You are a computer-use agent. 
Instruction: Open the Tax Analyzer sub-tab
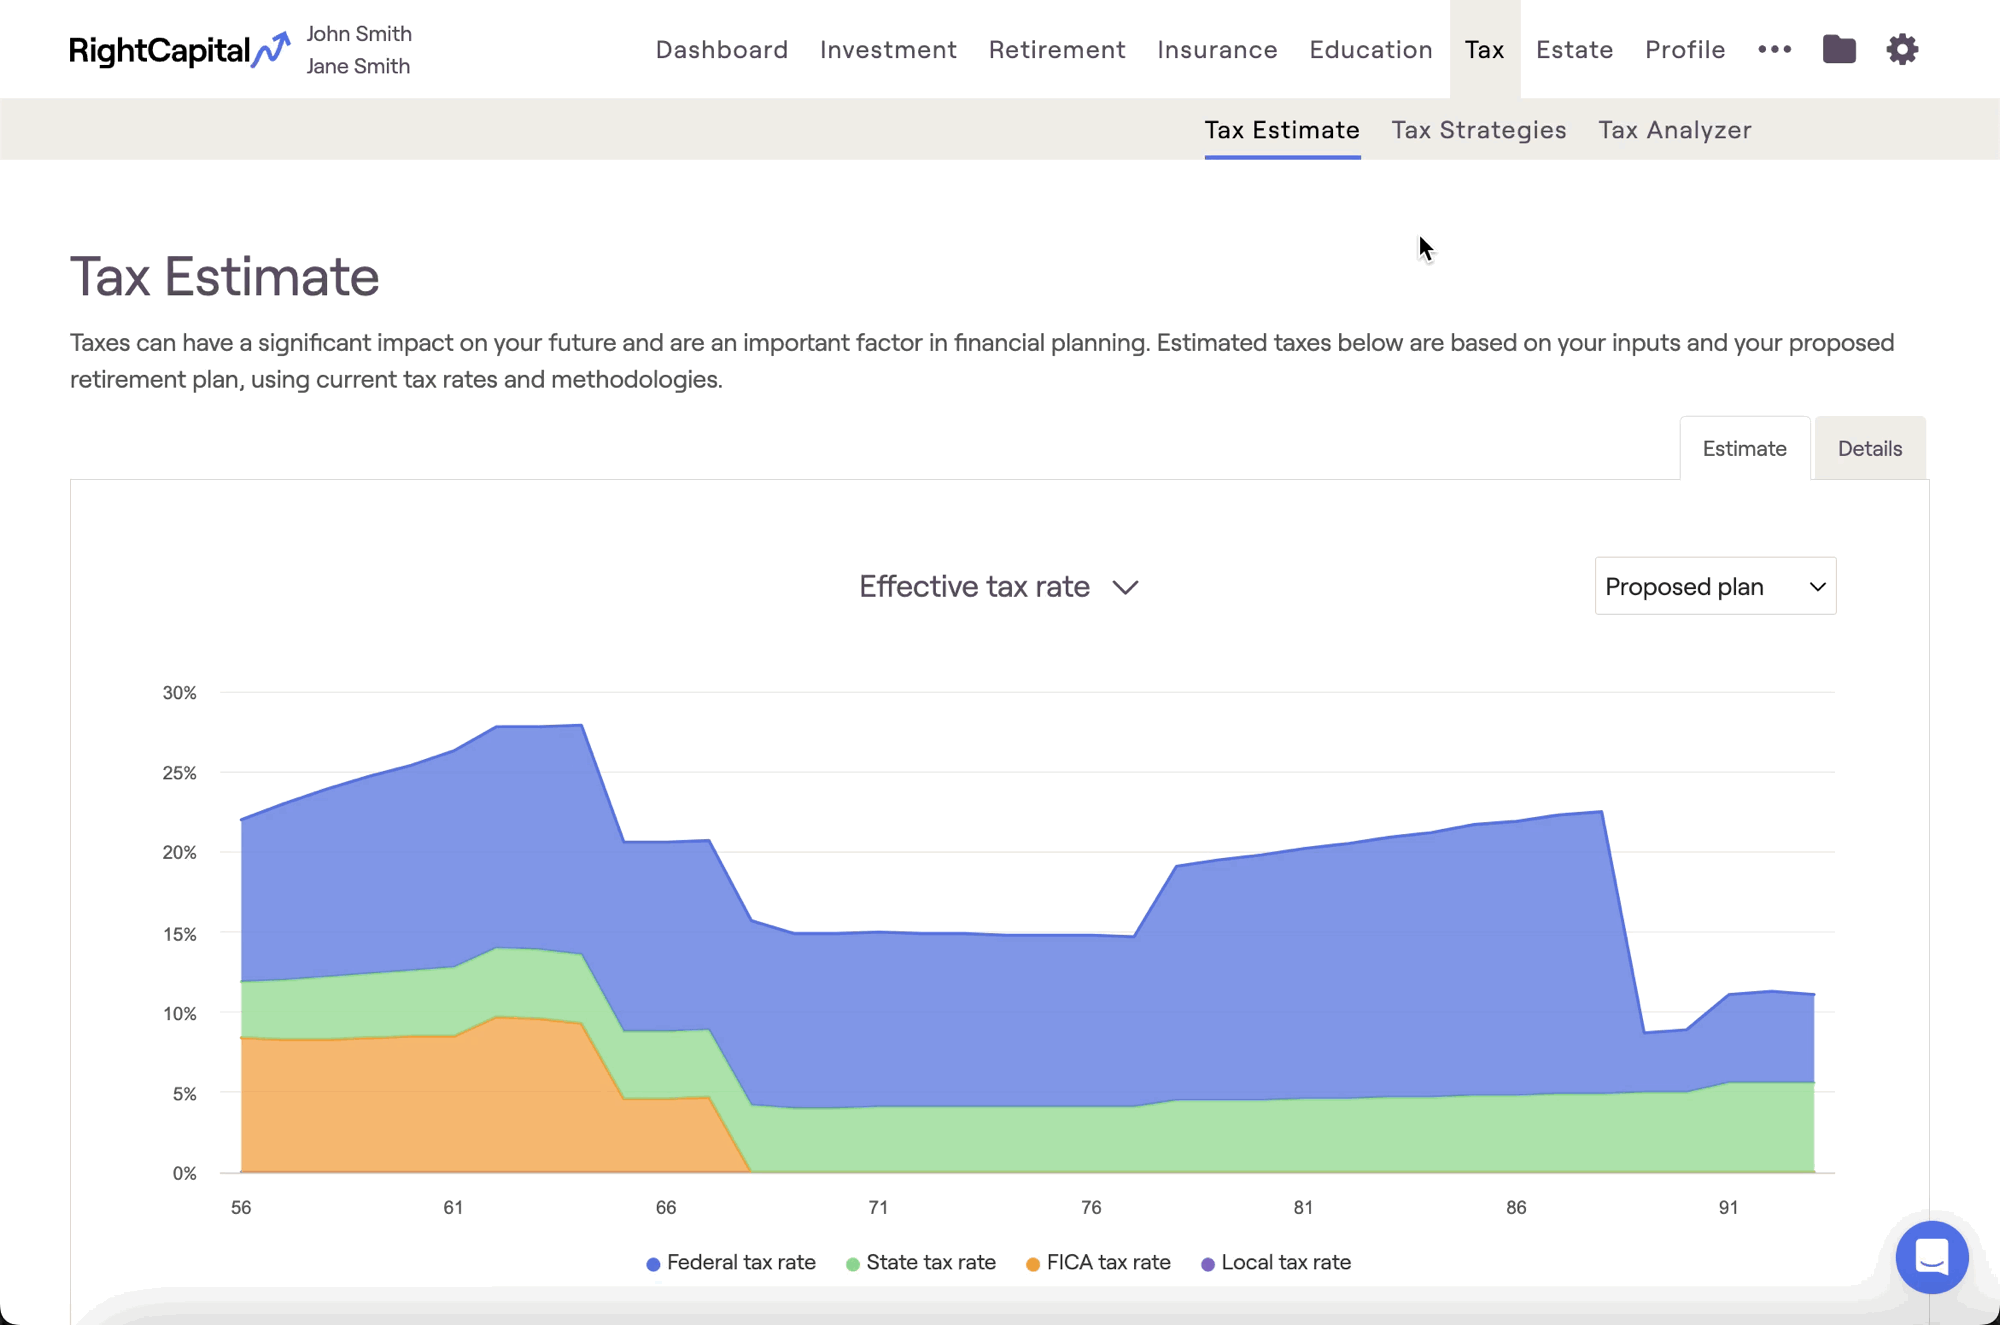(x=1674, y=130)
